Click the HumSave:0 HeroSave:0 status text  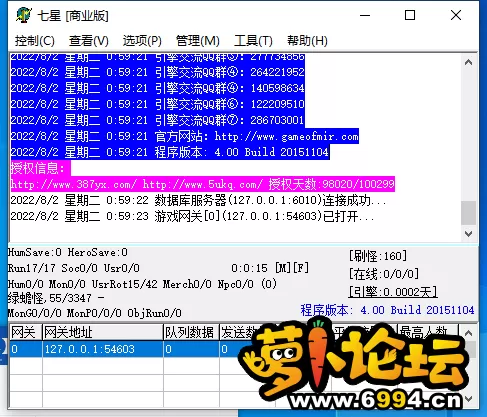click(x=68, y=252)
